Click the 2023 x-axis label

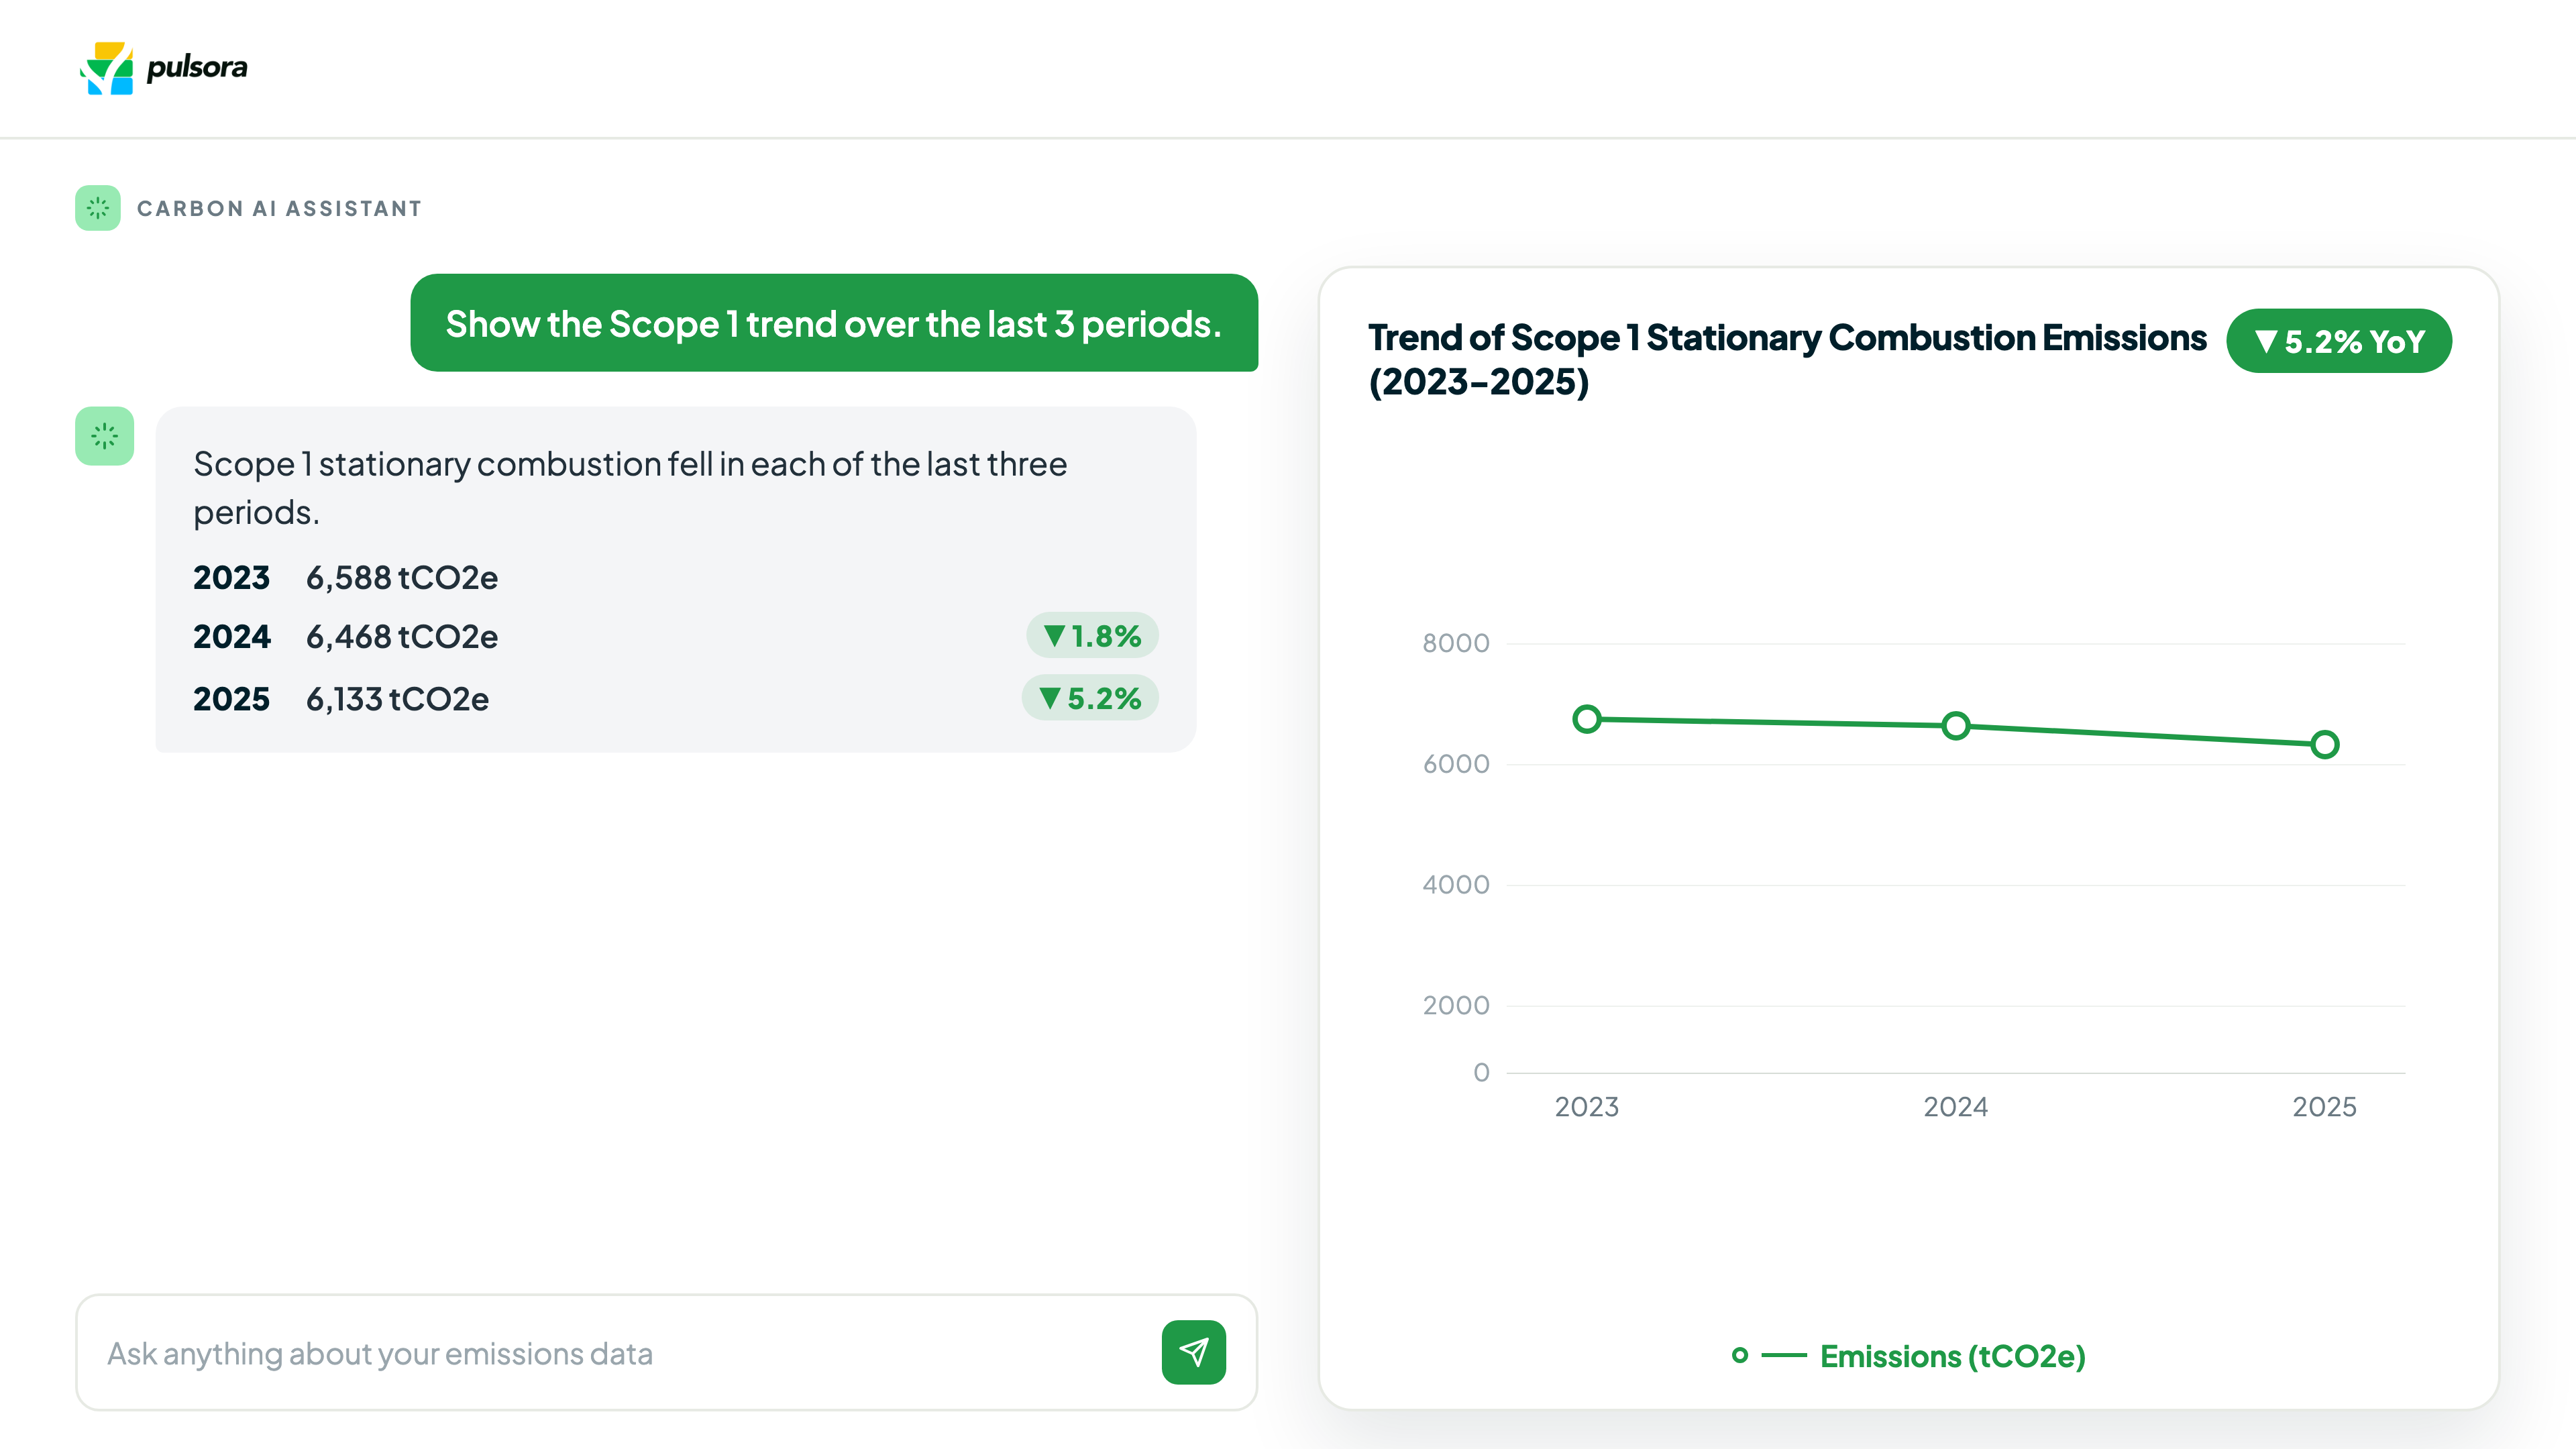[1587, 1107]
